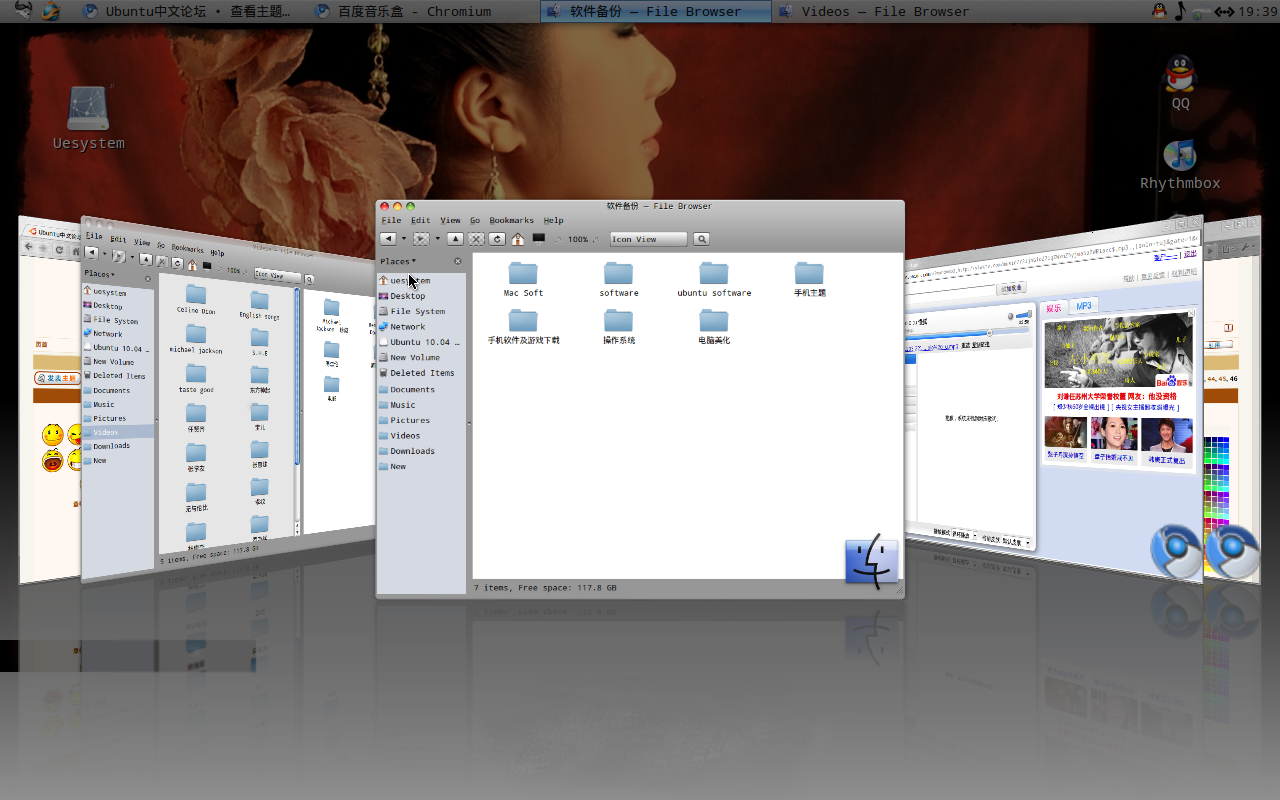Open Forward history dropdown arrow in 软件备份
Image resolution: width=1280 pixels, height=800 pixels.
(437, 239)
